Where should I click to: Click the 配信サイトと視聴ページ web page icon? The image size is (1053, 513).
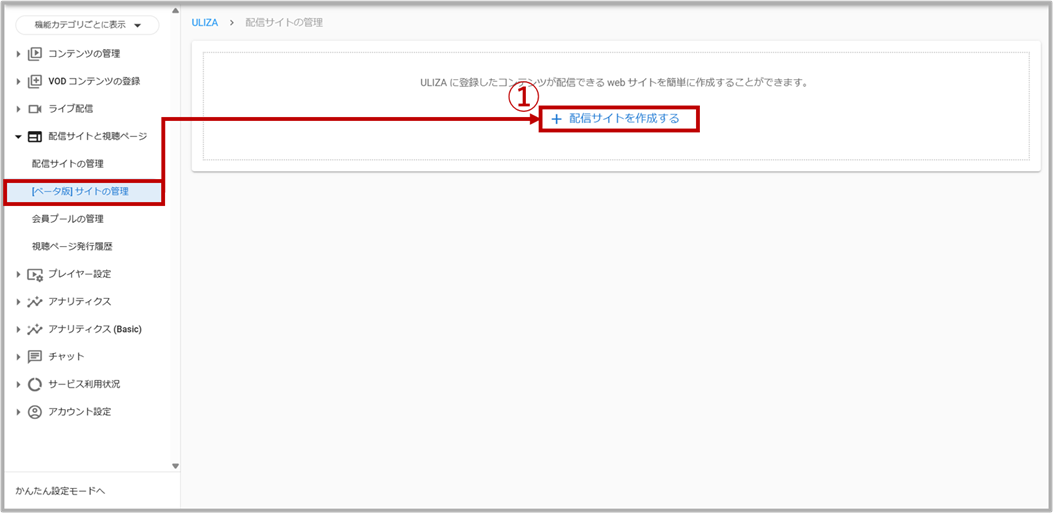click(35, 136)
